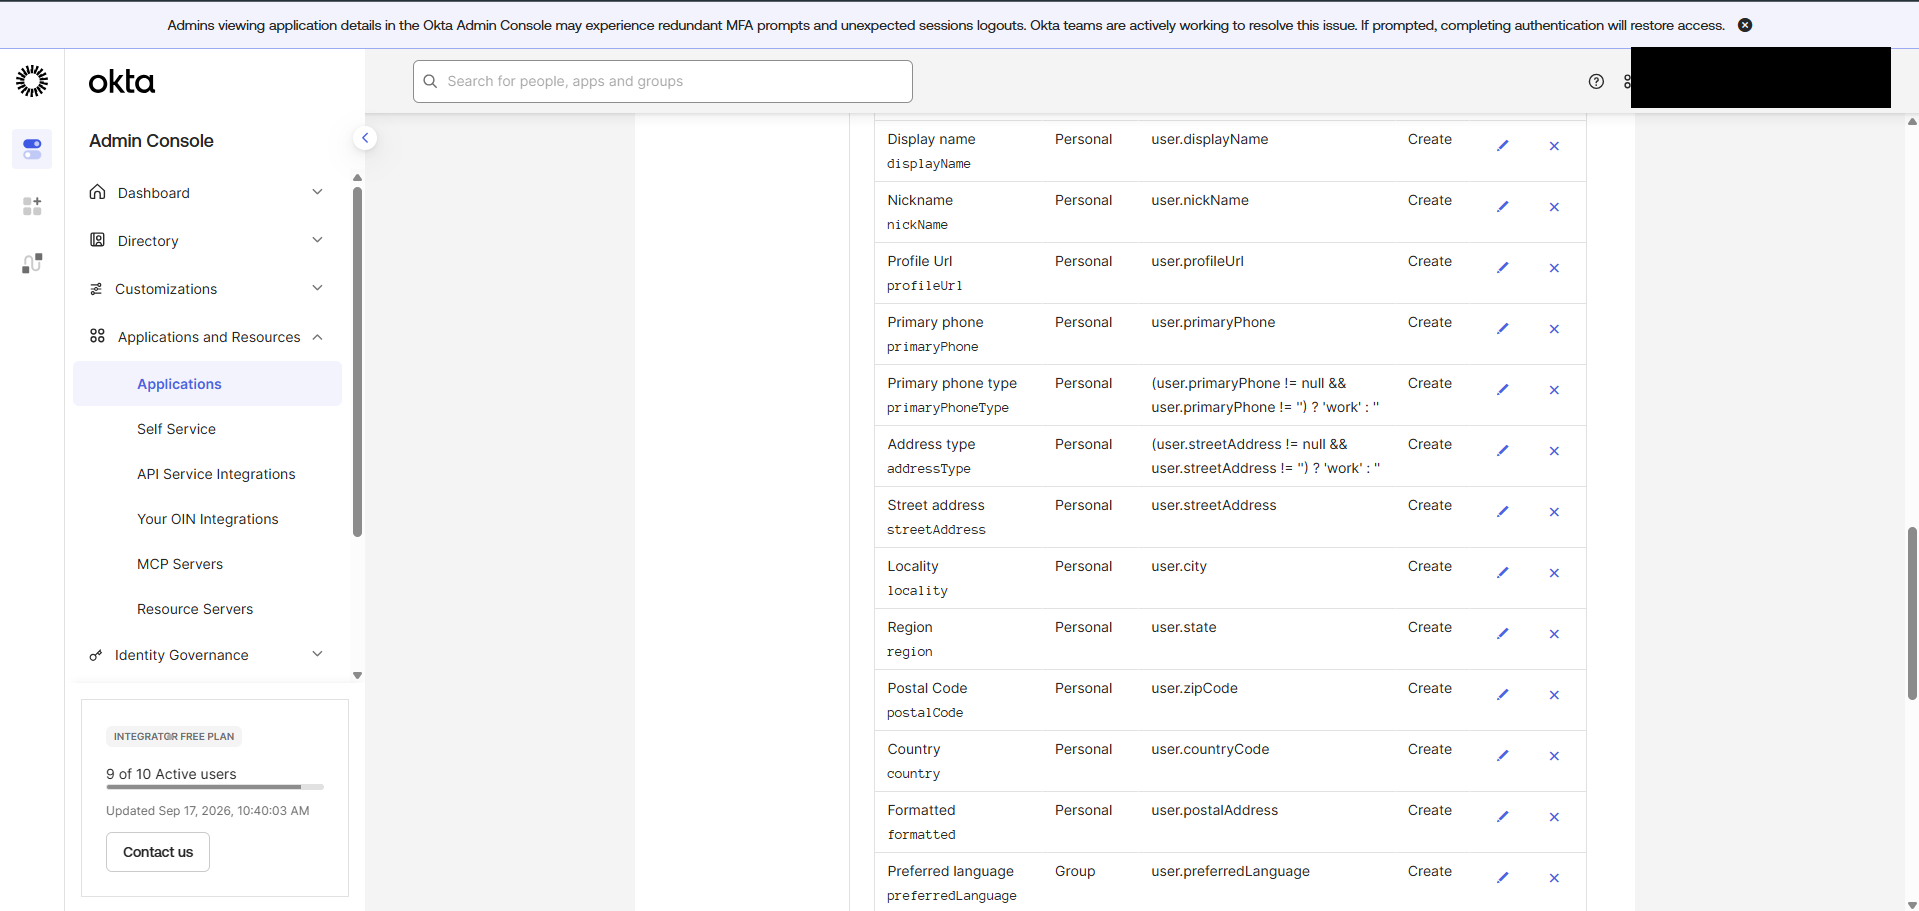
Task: Click the okta wordmark logo
Action: 122,82
